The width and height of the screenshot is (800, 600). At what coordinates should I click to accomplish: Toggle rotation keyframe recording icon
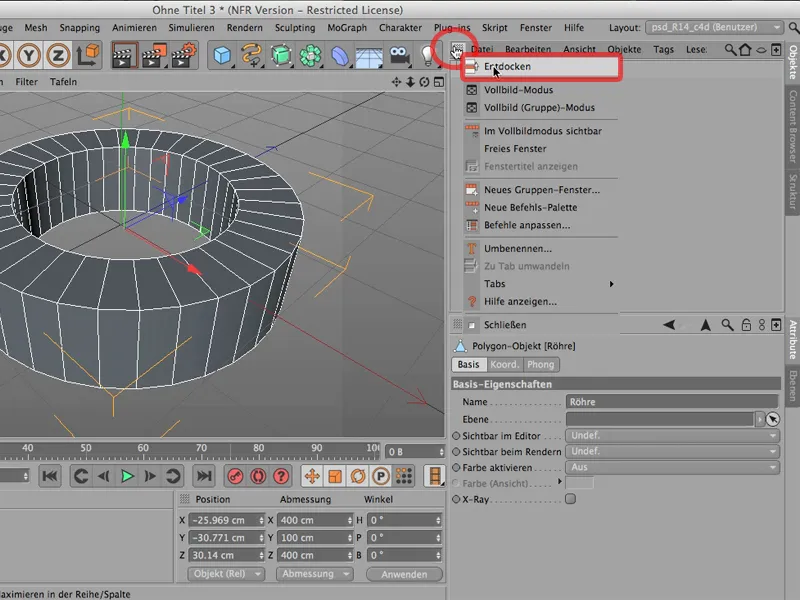coord(358,476)
